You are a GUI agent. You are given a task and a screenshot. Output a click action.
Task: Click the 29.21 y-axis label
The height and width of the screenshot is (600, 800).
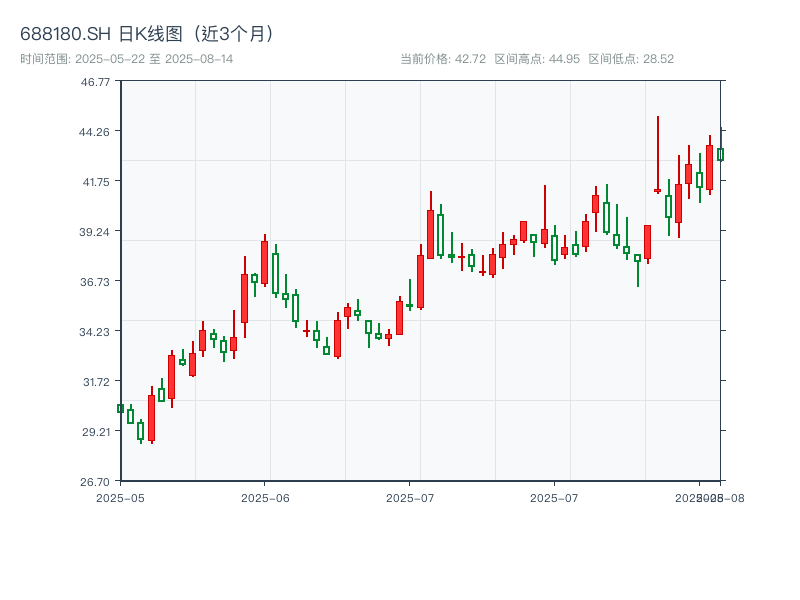[x=96, y=431]
